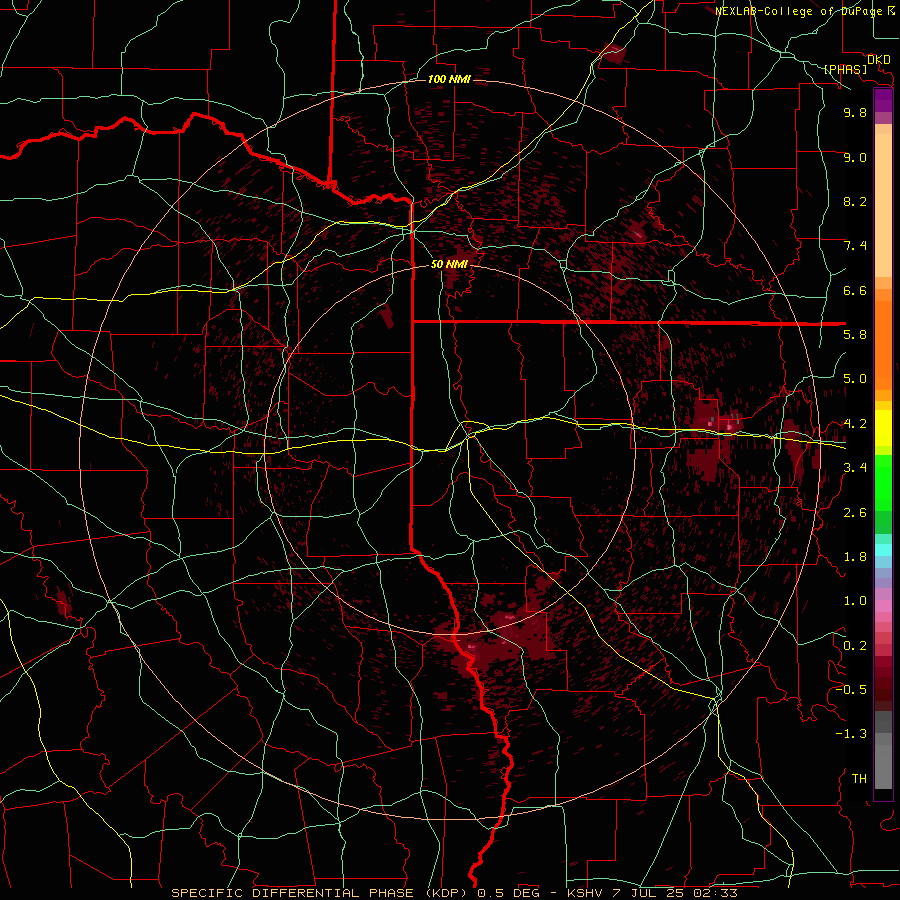Pick the light peach color bar segment
Viewport: 900px width, 900px height.
(883, 207)
